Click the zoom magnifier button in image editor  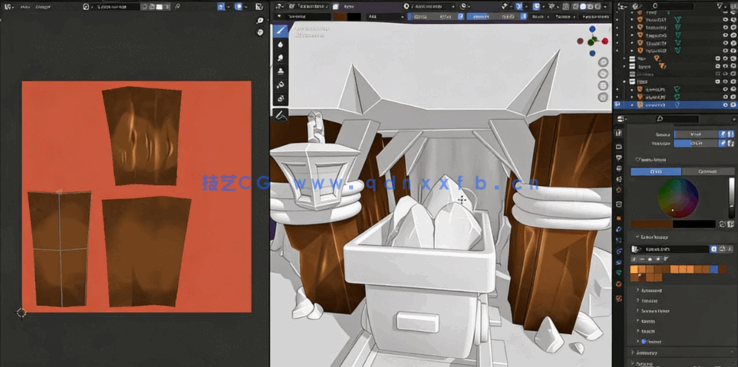coord(260,21)
